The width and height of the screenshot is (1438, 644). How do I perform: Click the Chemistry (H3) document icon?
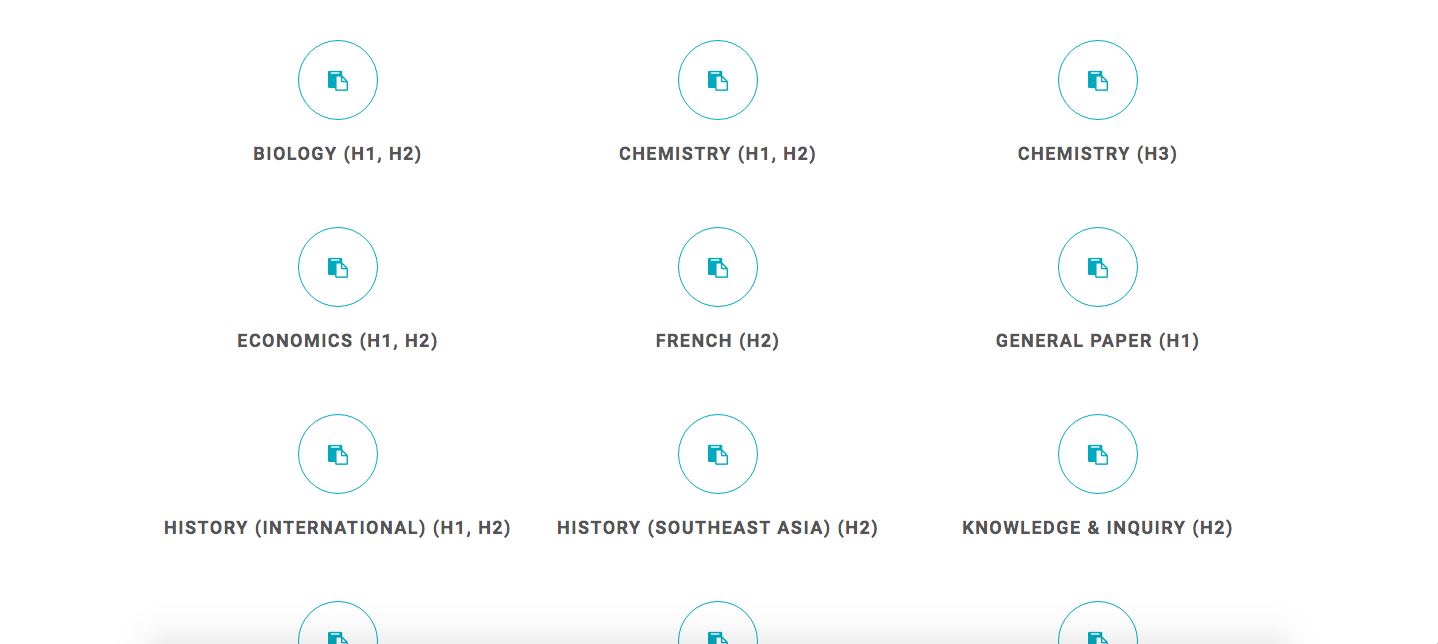click(1098, 81)
